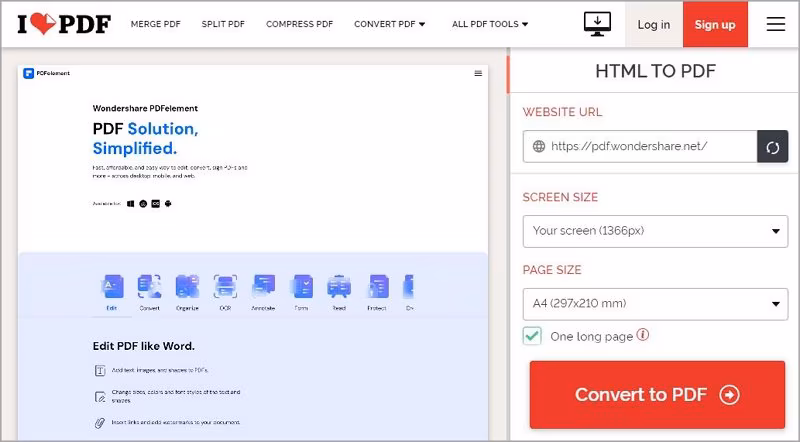Click the 'PDF Solution, Simplified.' headline
This screenshot has width=800, height=442.
click(x=145, y=138)
